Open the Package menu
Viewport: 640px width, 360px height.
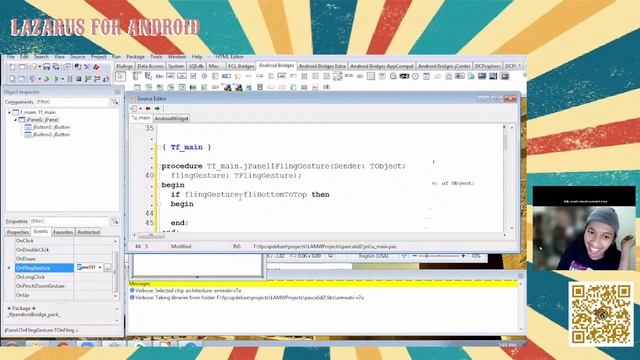[x=135, y=57]
